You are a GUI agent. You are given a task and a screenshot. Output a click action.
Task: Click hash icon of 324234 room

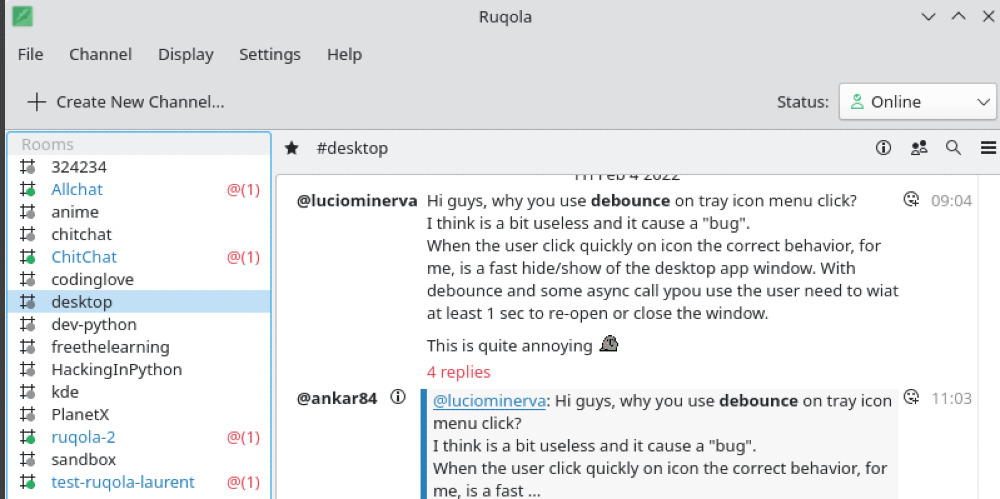click(x=27, y=167)
